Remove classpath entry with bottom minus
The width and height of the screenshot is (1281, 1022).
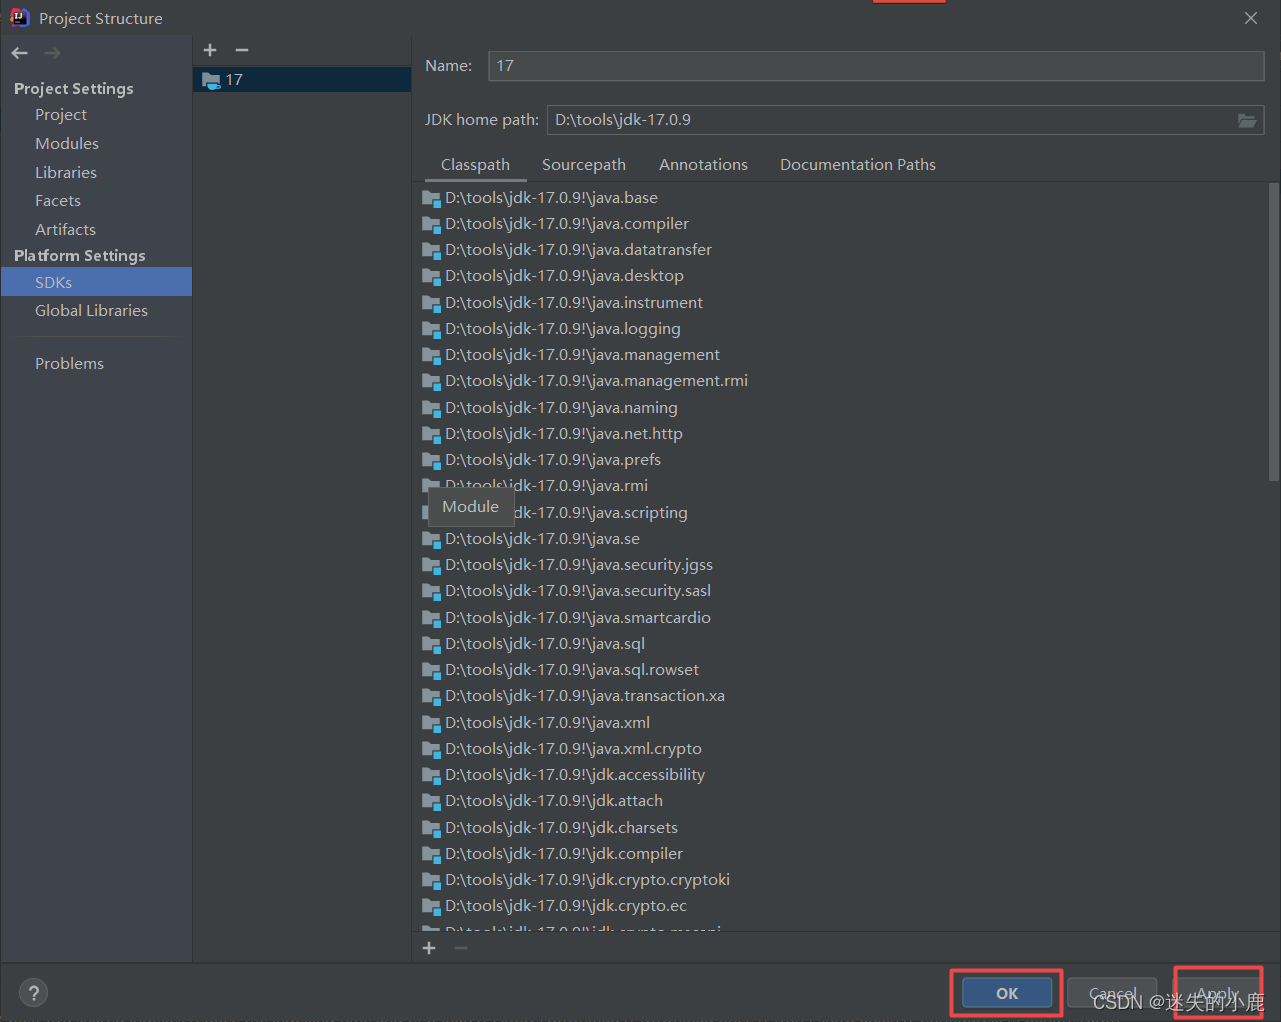pyautogui.click(x=461, y=948)
